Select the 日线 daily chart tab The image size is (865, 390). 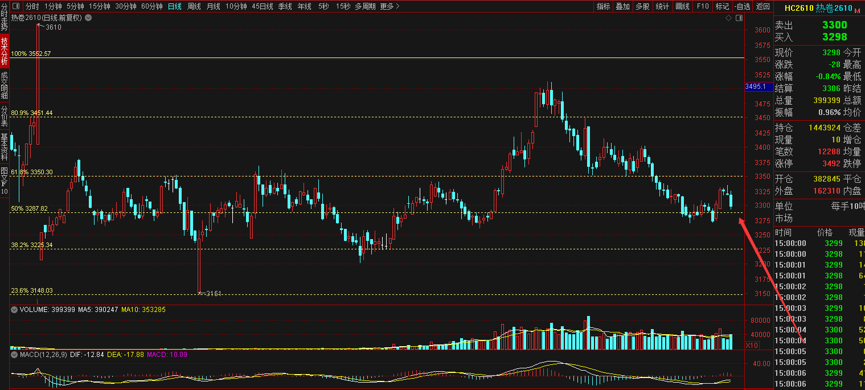coord(174,7)
